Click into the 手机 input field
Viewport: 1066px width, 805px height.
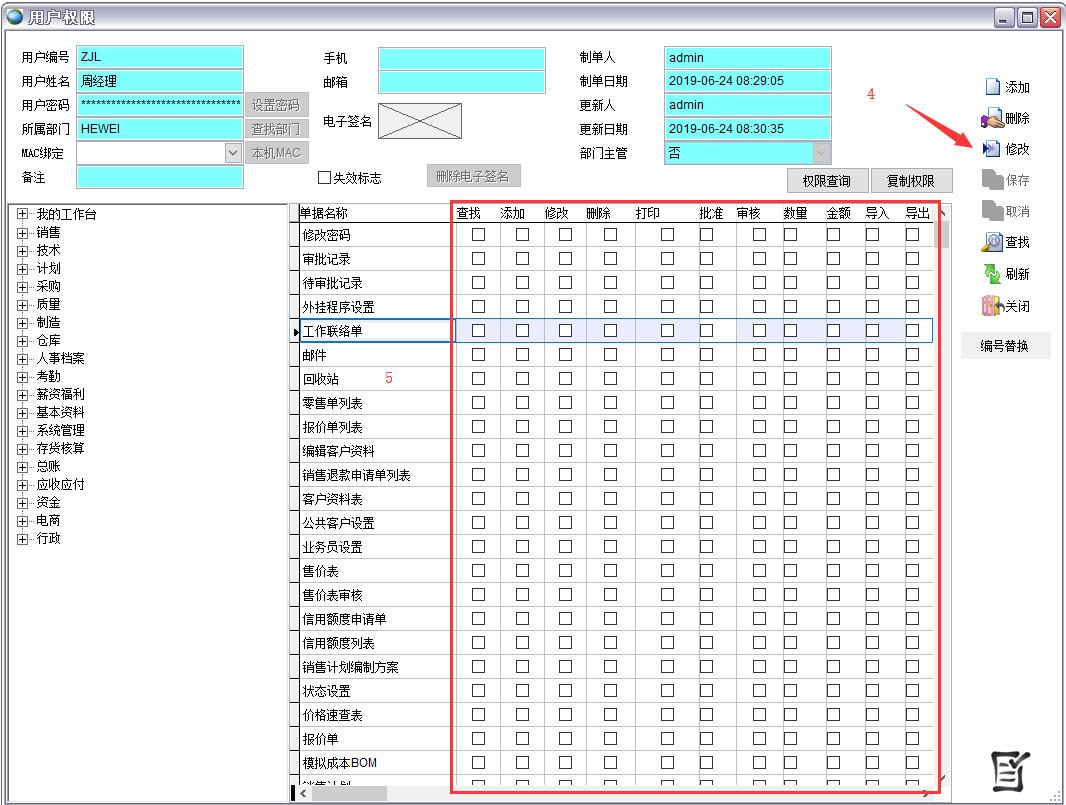tap(462, 58)
